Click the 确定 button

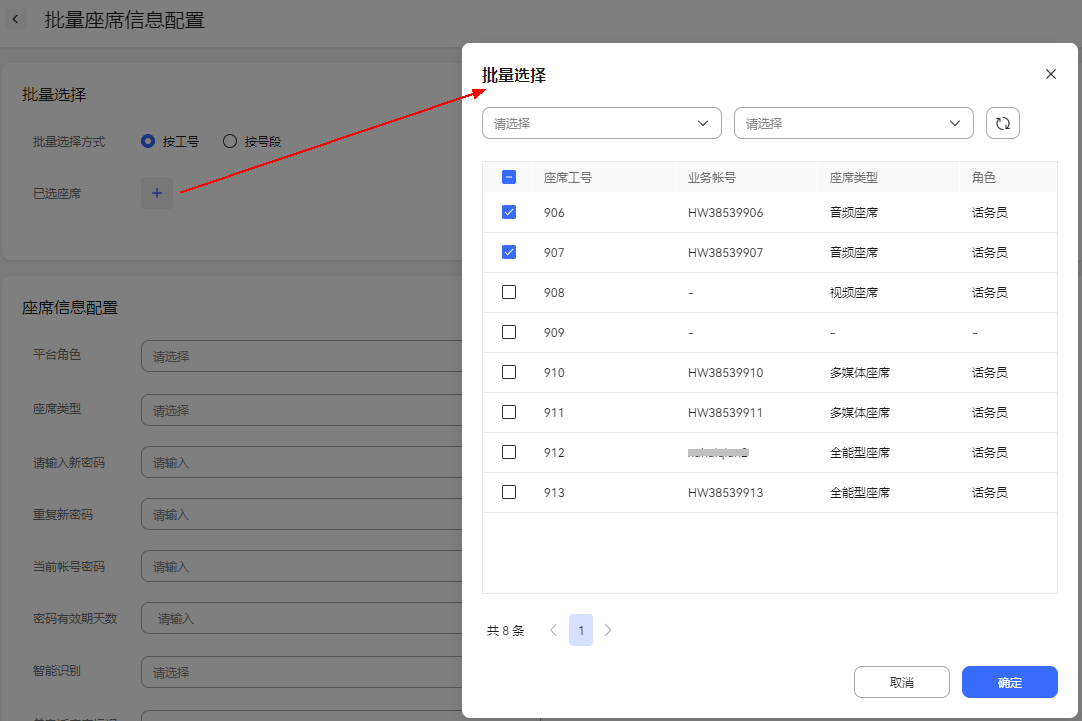[1009, 682]
